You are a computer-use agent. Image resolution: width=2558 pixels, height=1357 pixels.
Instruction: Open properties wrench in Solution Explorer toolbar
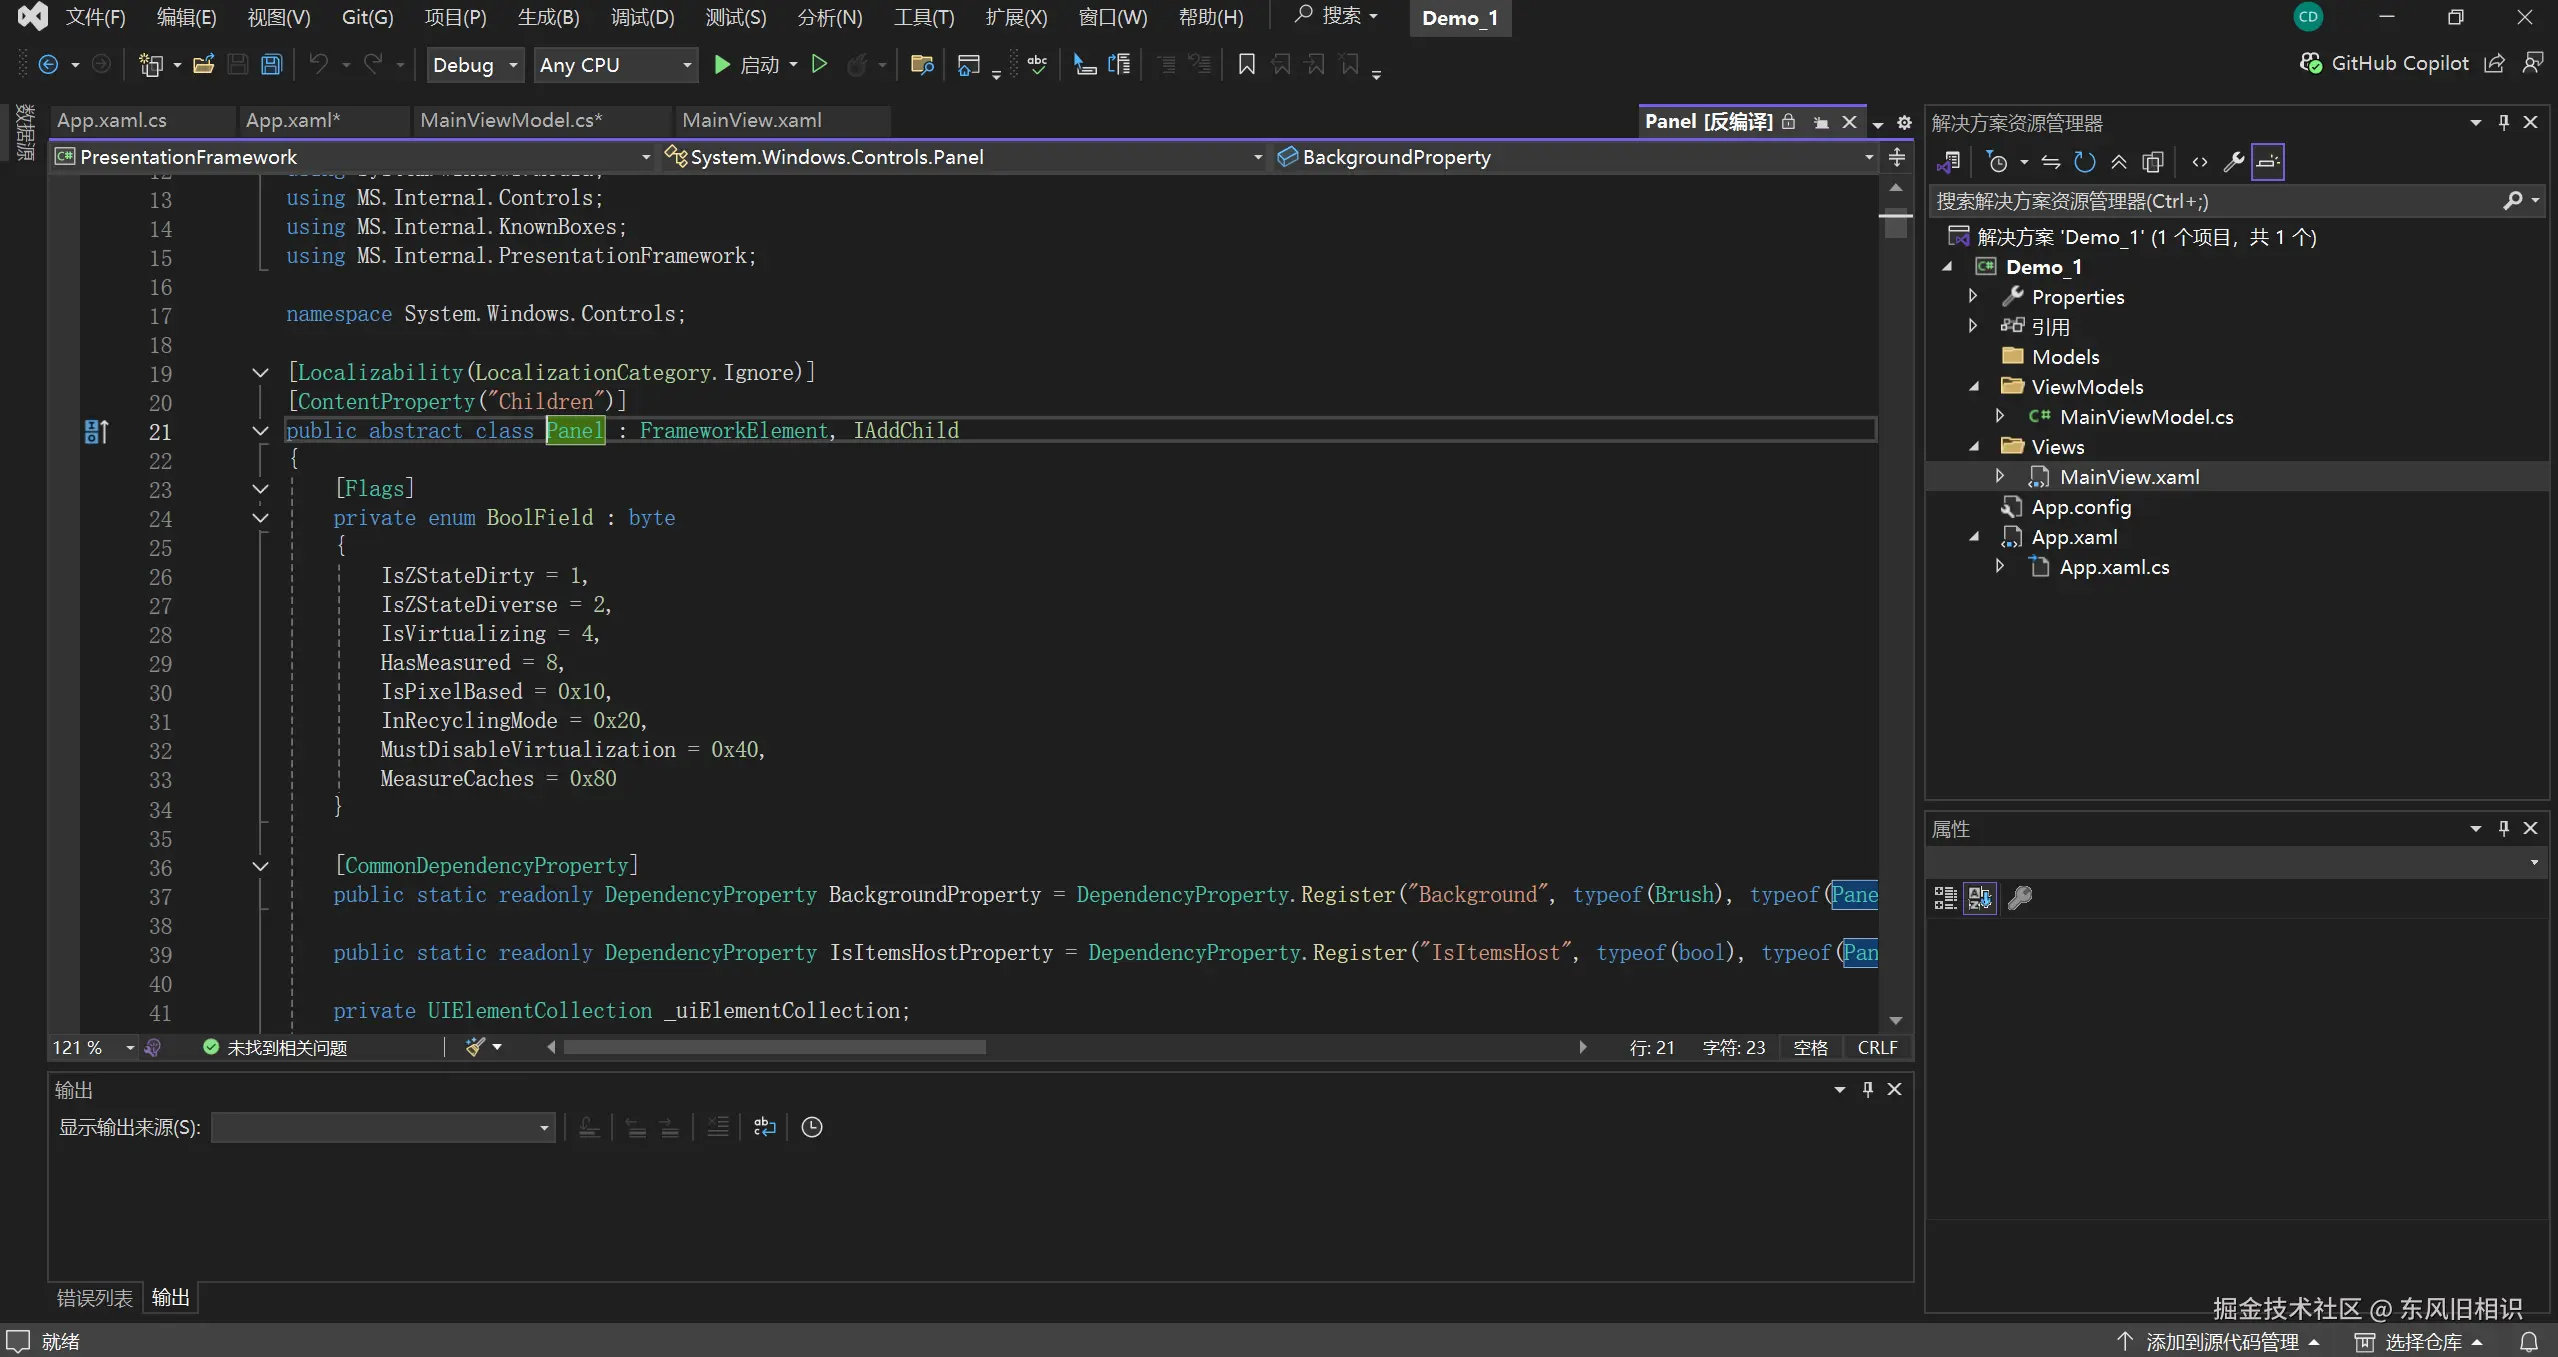[2233, 162]
